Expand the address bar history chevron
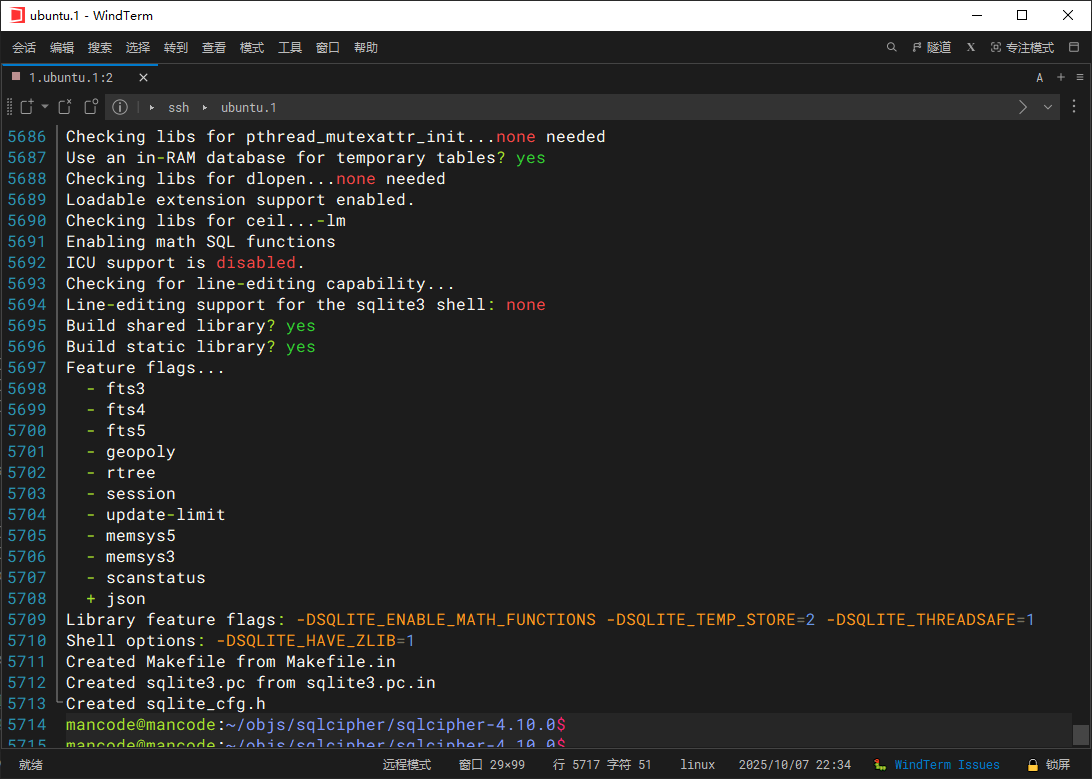 (x=1048, y=107)
